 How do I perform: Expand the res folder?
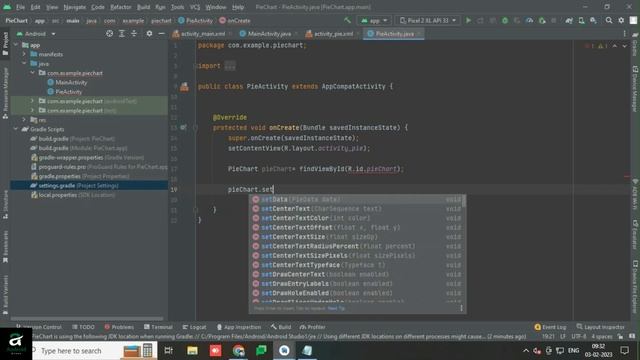click(24, 120)
